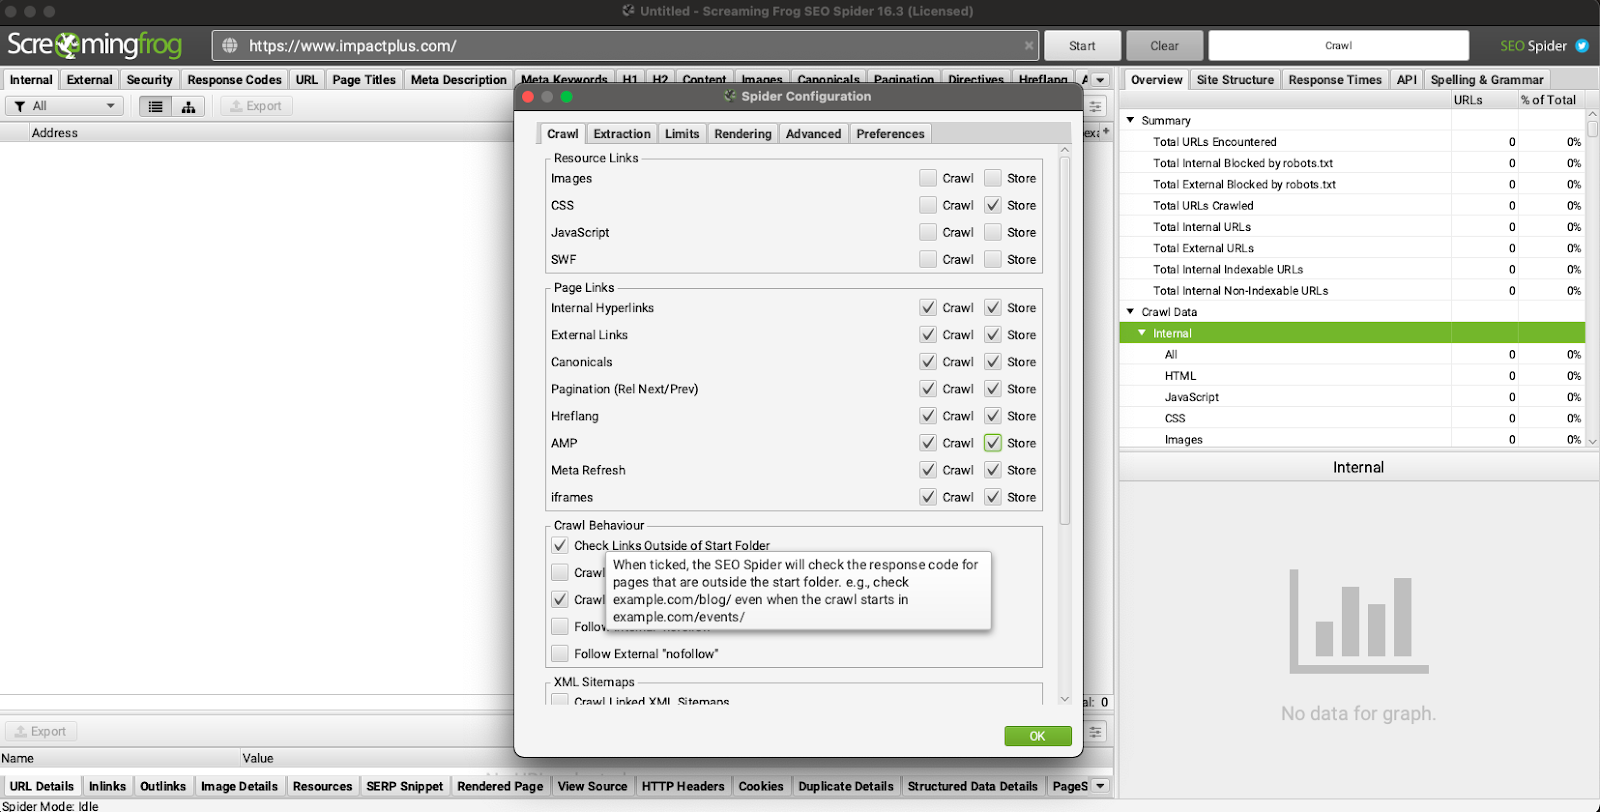The width and height of the screenshot is (1600, 812).
Task: Switch to list view icon
Action: point(155,106)
